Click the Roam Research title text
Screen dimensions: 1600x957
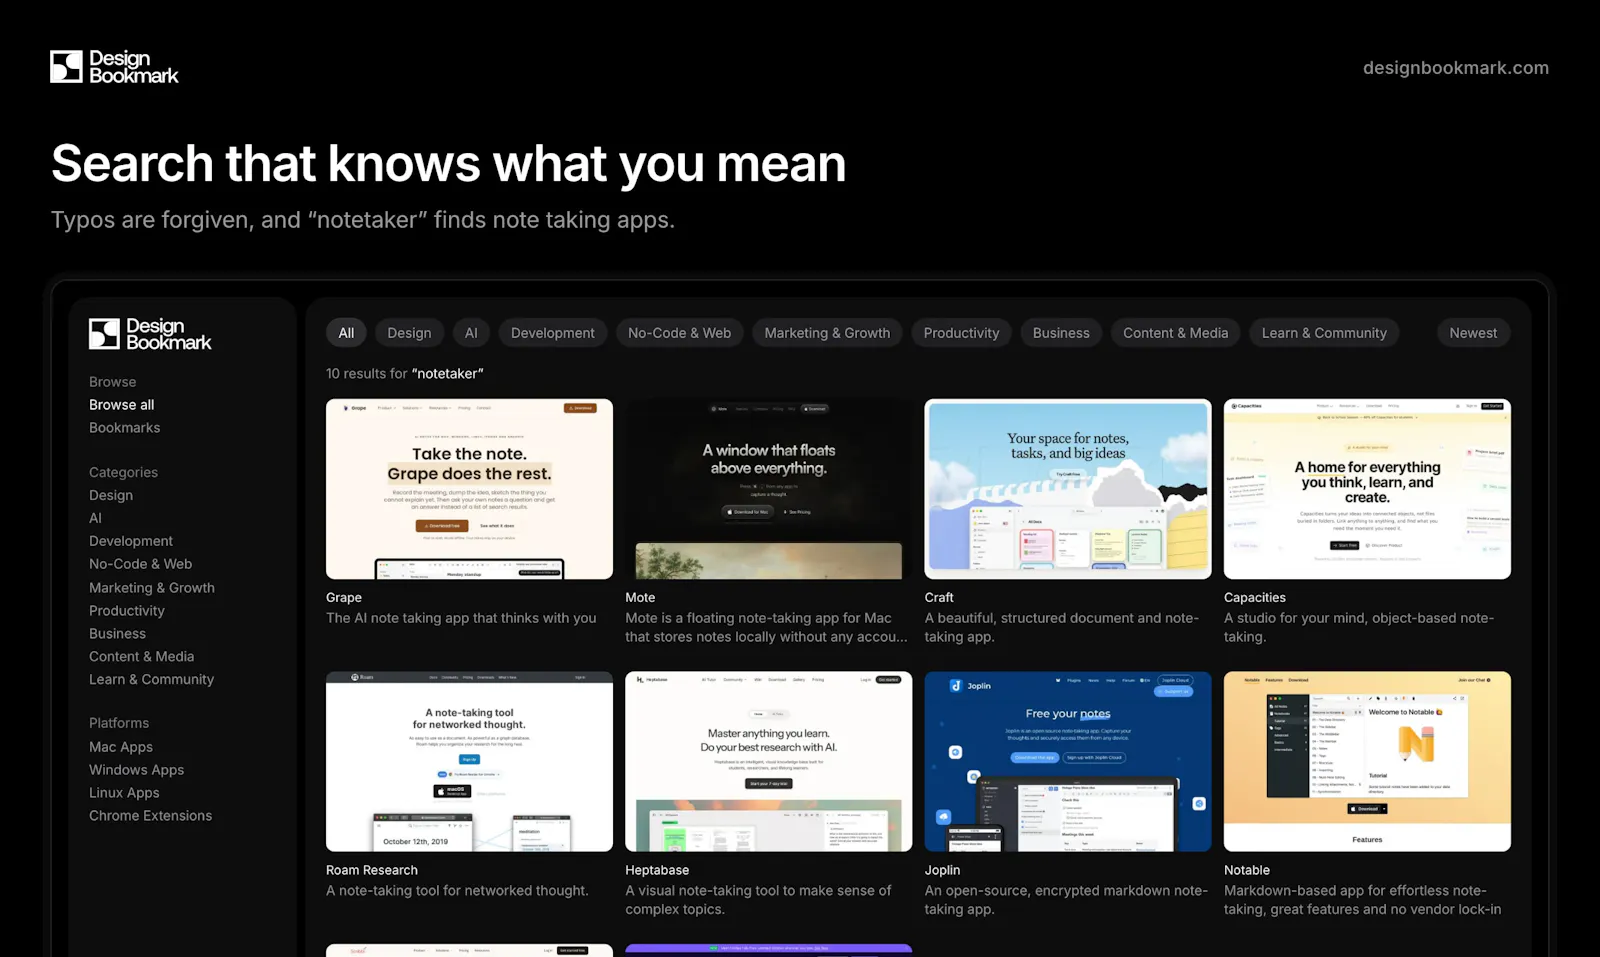pos(372,871)
